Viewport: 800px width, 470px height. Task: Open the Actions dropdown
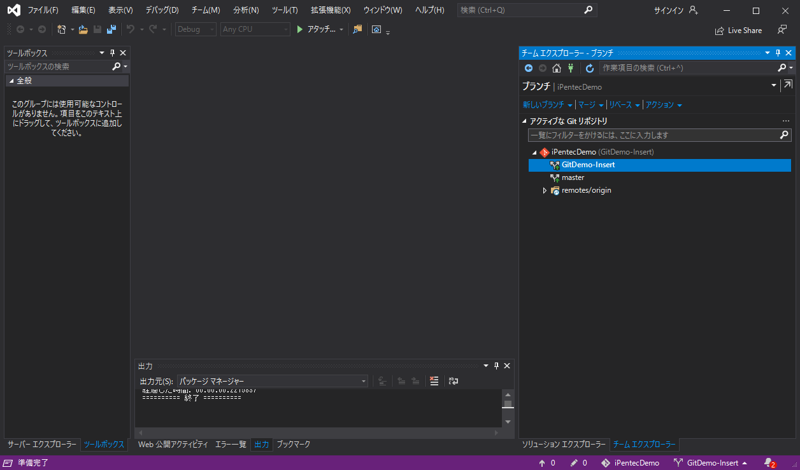click(x=663, y=105)
